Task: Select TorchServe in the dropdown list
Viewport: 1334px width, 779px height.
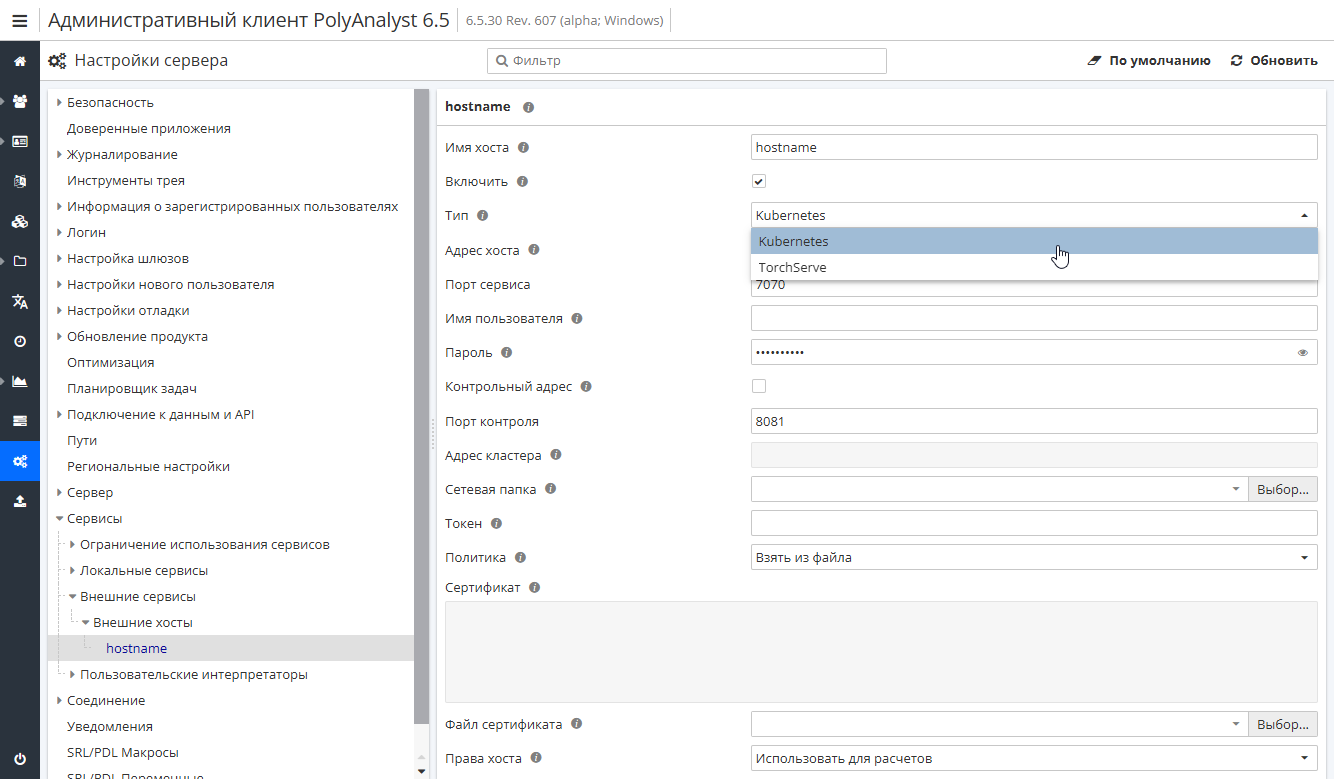Action: pos(1034,267)
